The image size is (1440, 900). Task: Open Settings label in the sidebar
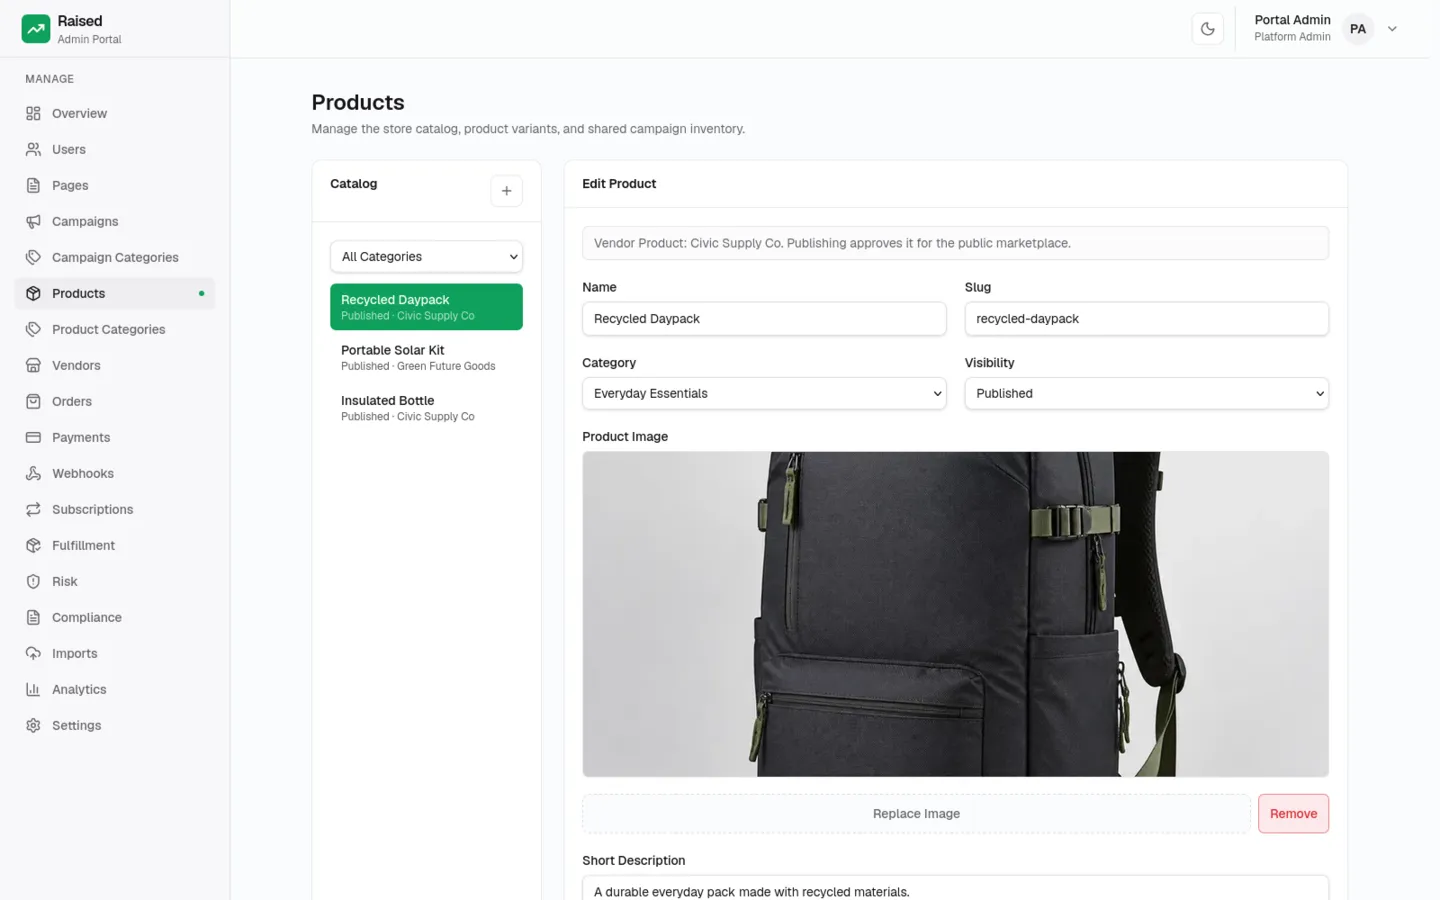(77, 725)
